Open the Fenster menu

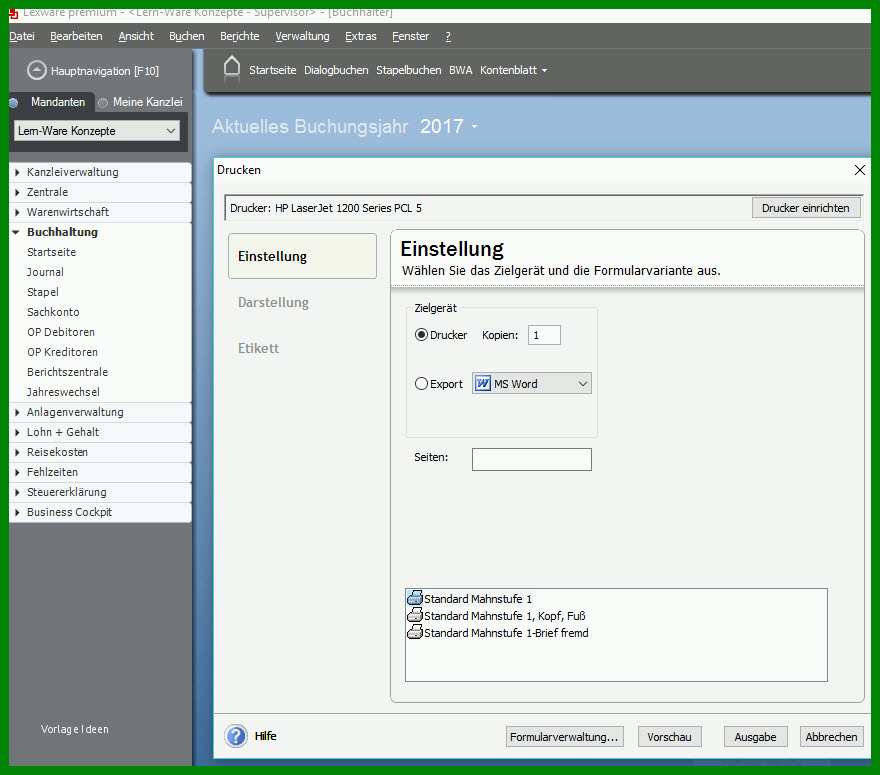click(410, 36)
